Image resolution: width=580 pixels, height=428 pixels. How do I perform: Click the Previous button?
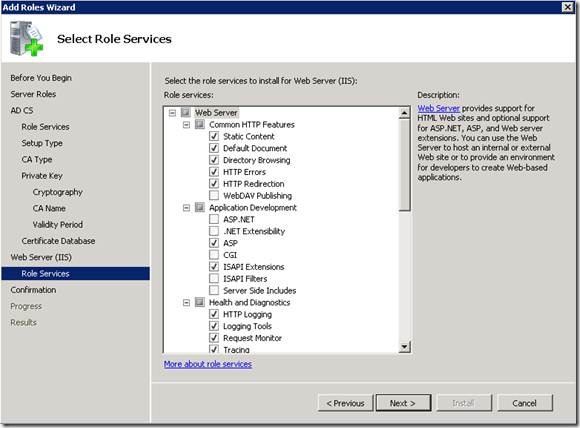[345, 403]
